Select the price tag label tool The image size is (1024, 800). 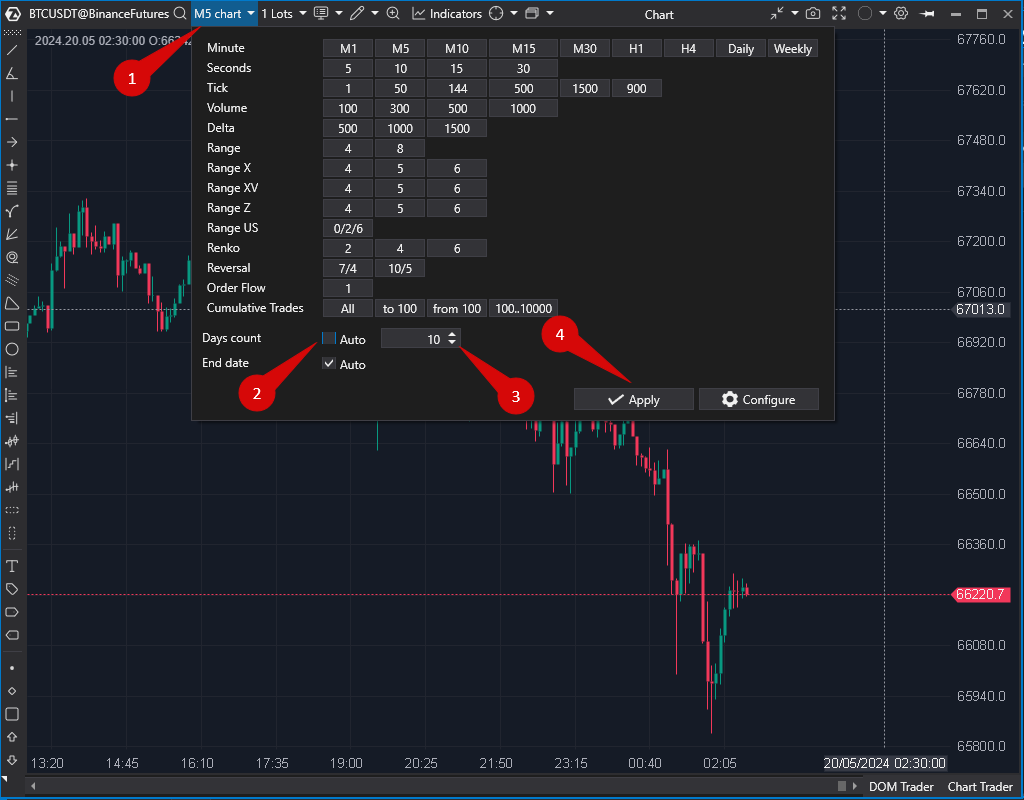click(x=12, y=589)
